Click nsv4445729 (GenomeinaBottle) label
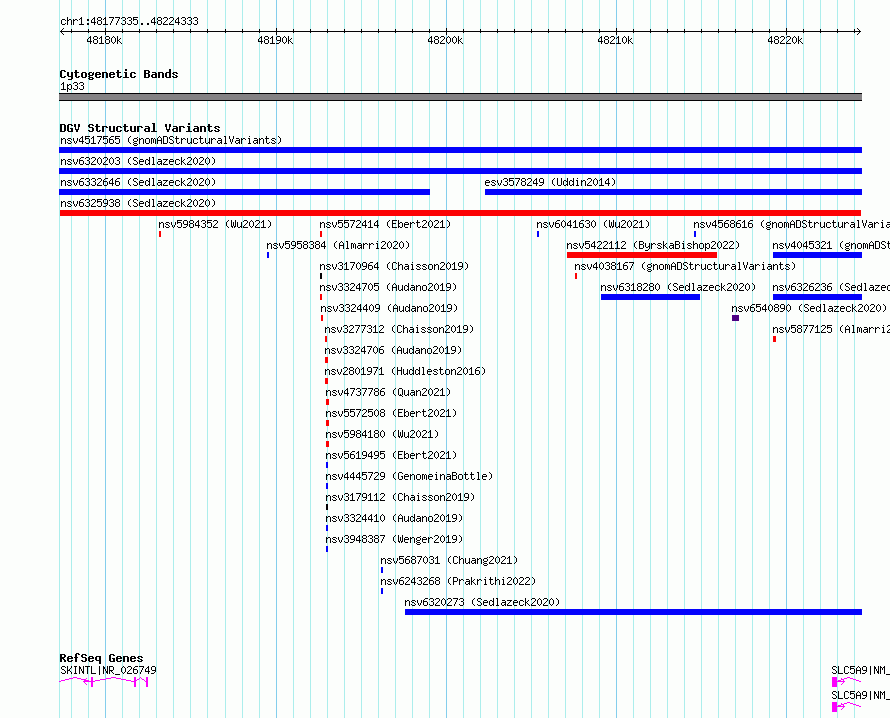 [409, 476]
